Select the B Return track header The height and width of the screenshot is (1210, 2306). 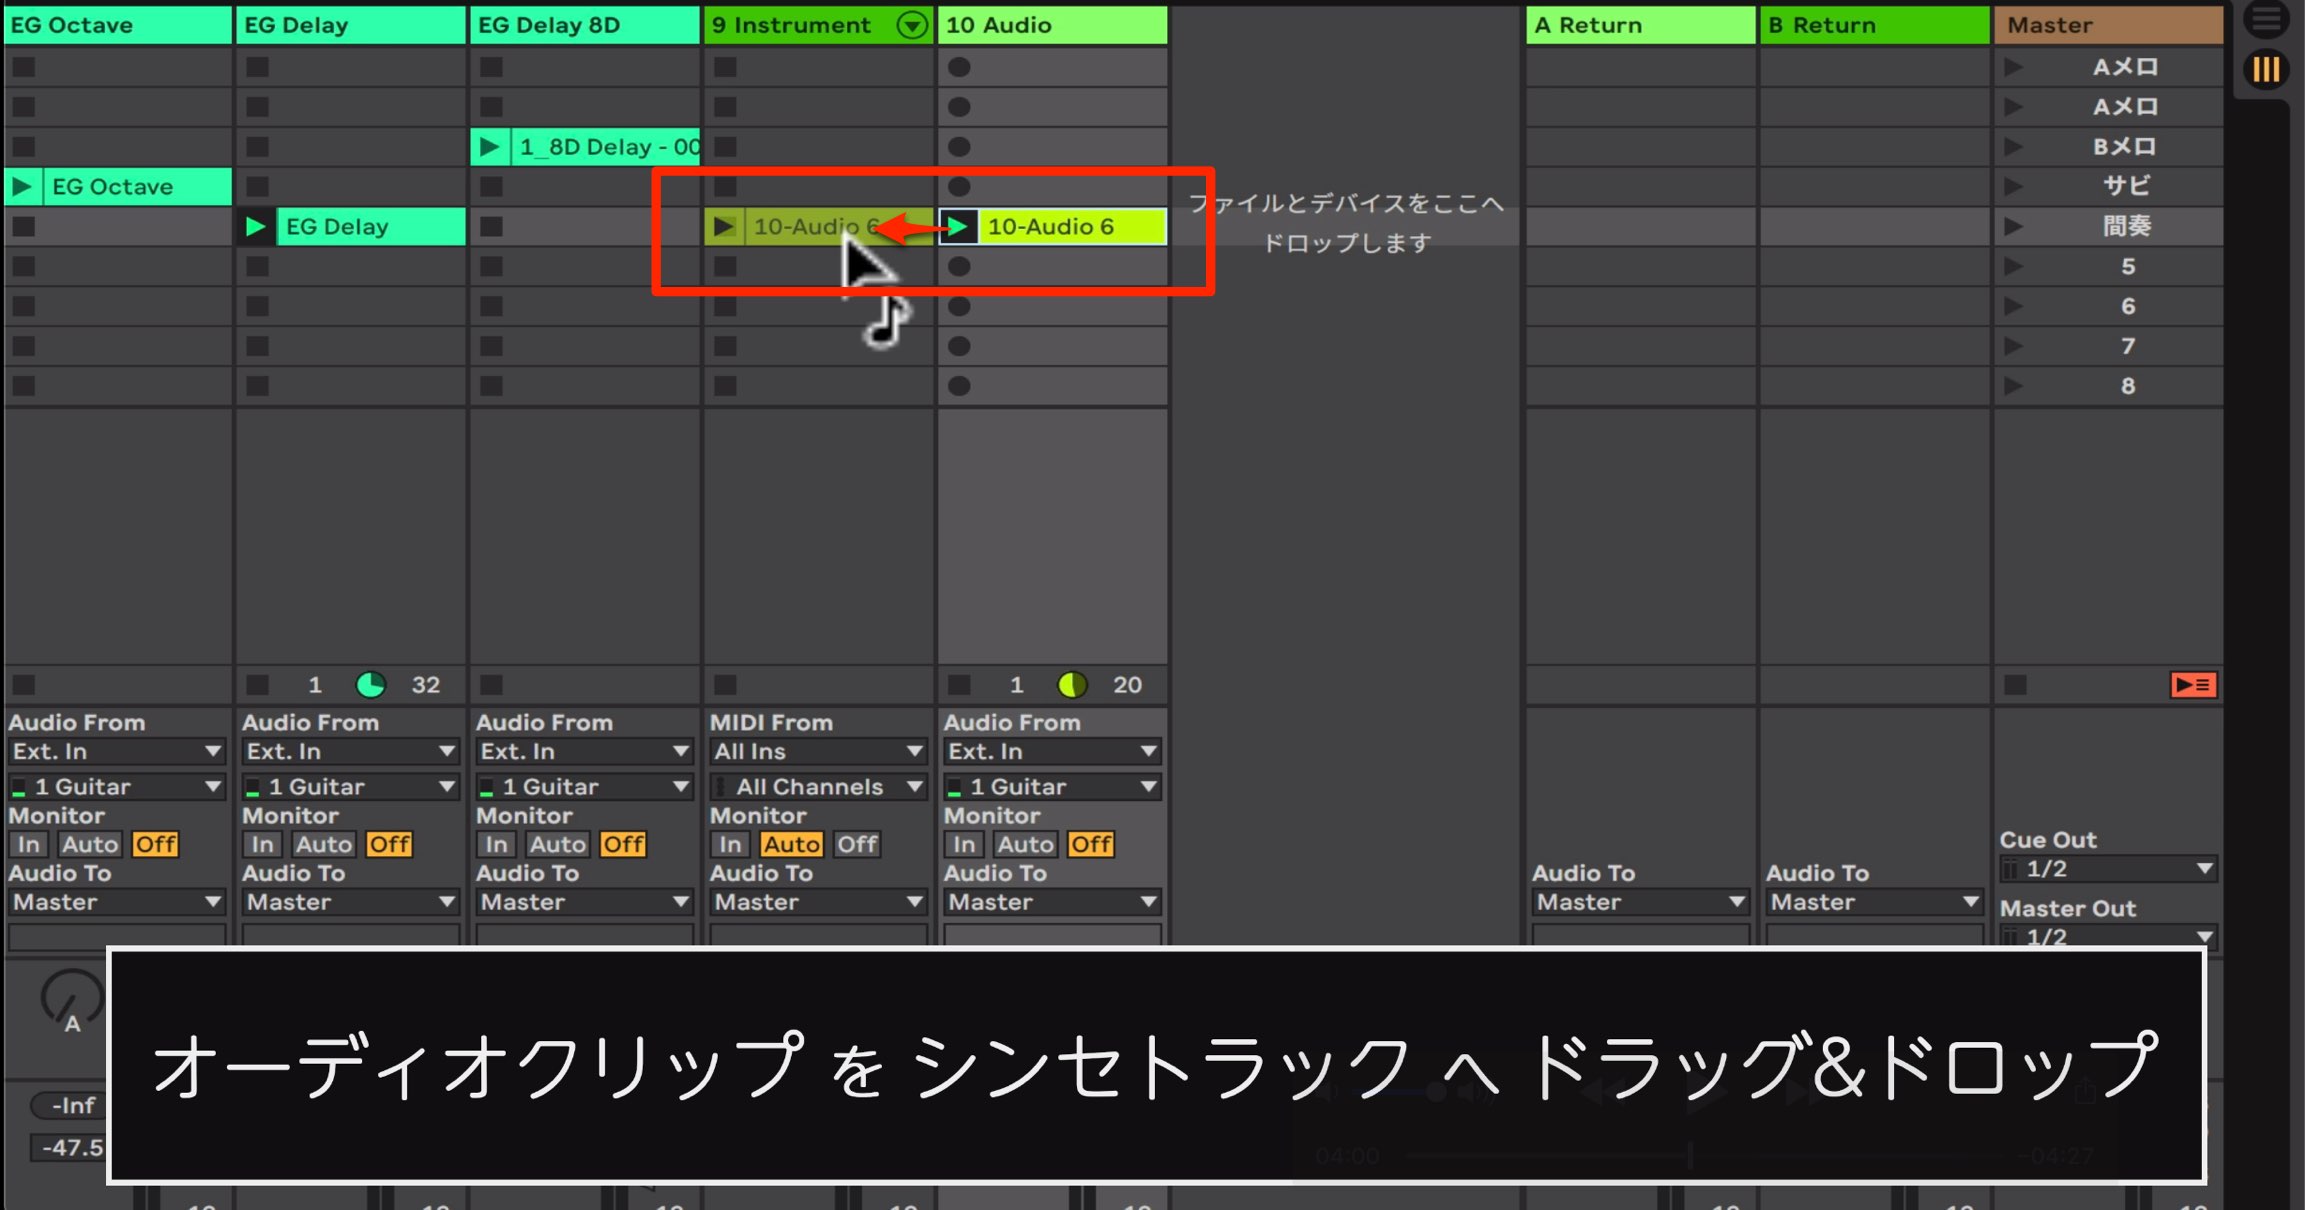(x=1874, y=25)
